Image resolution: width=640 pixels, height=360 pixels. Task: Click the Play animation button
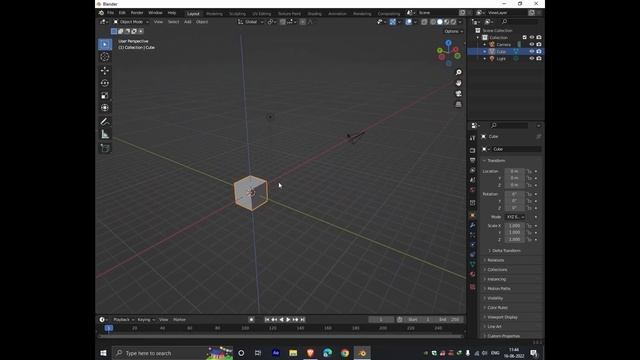click(288, 320)
